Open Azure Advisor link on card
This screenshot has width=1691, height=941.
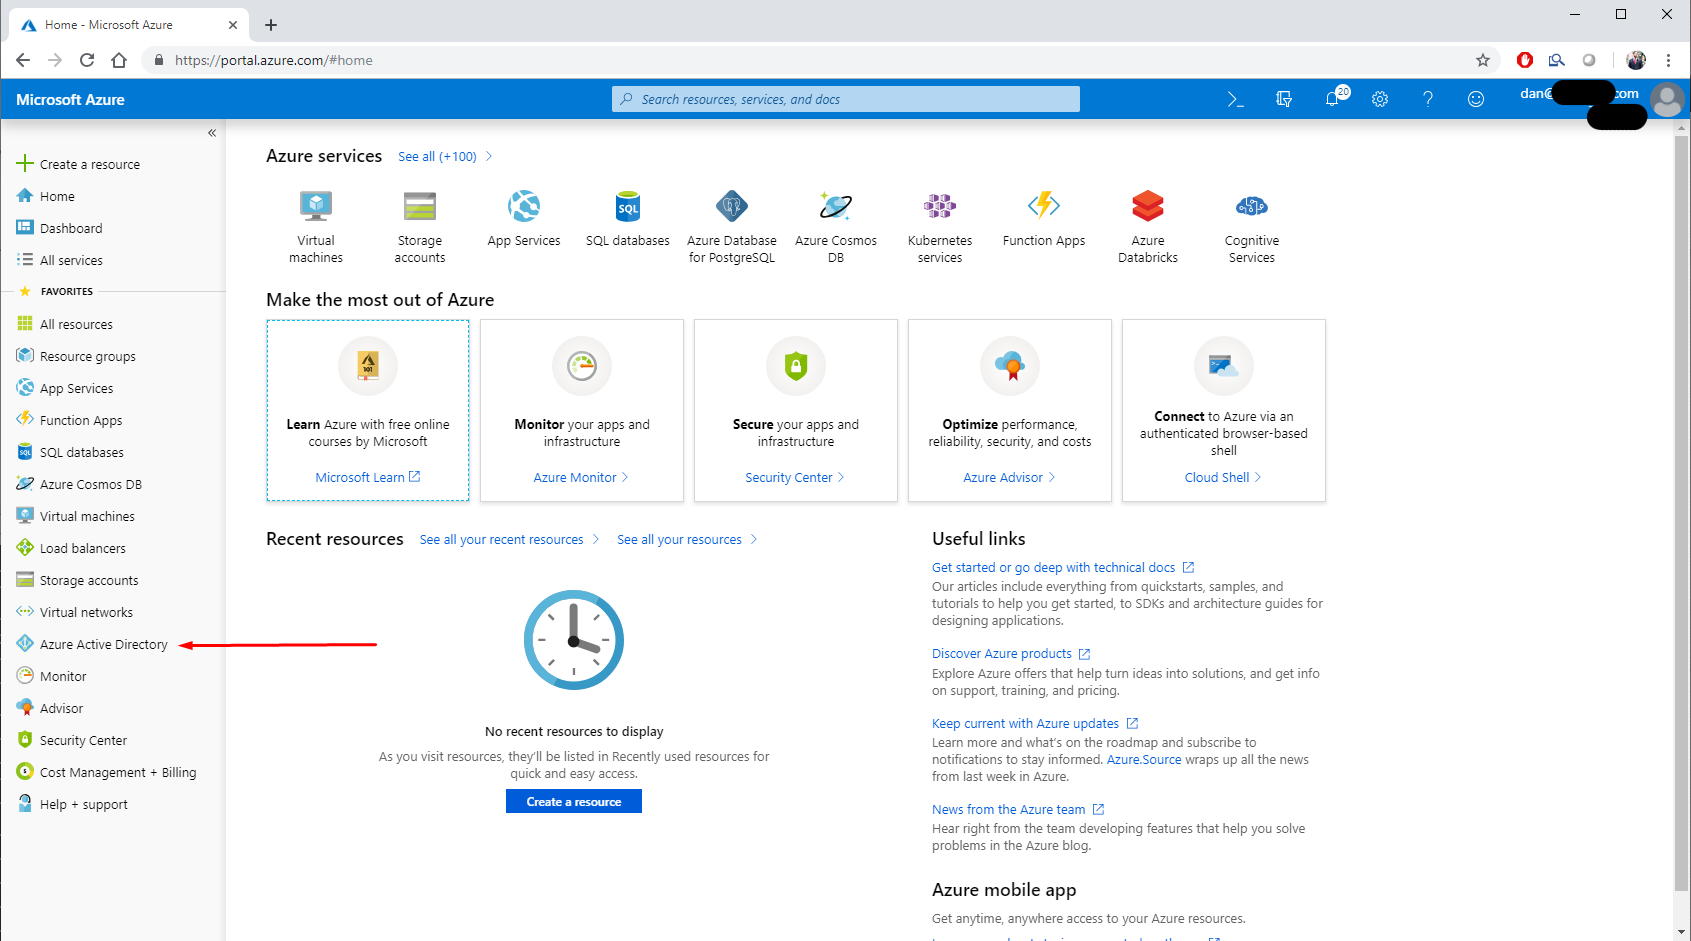tap(1009, 477)
